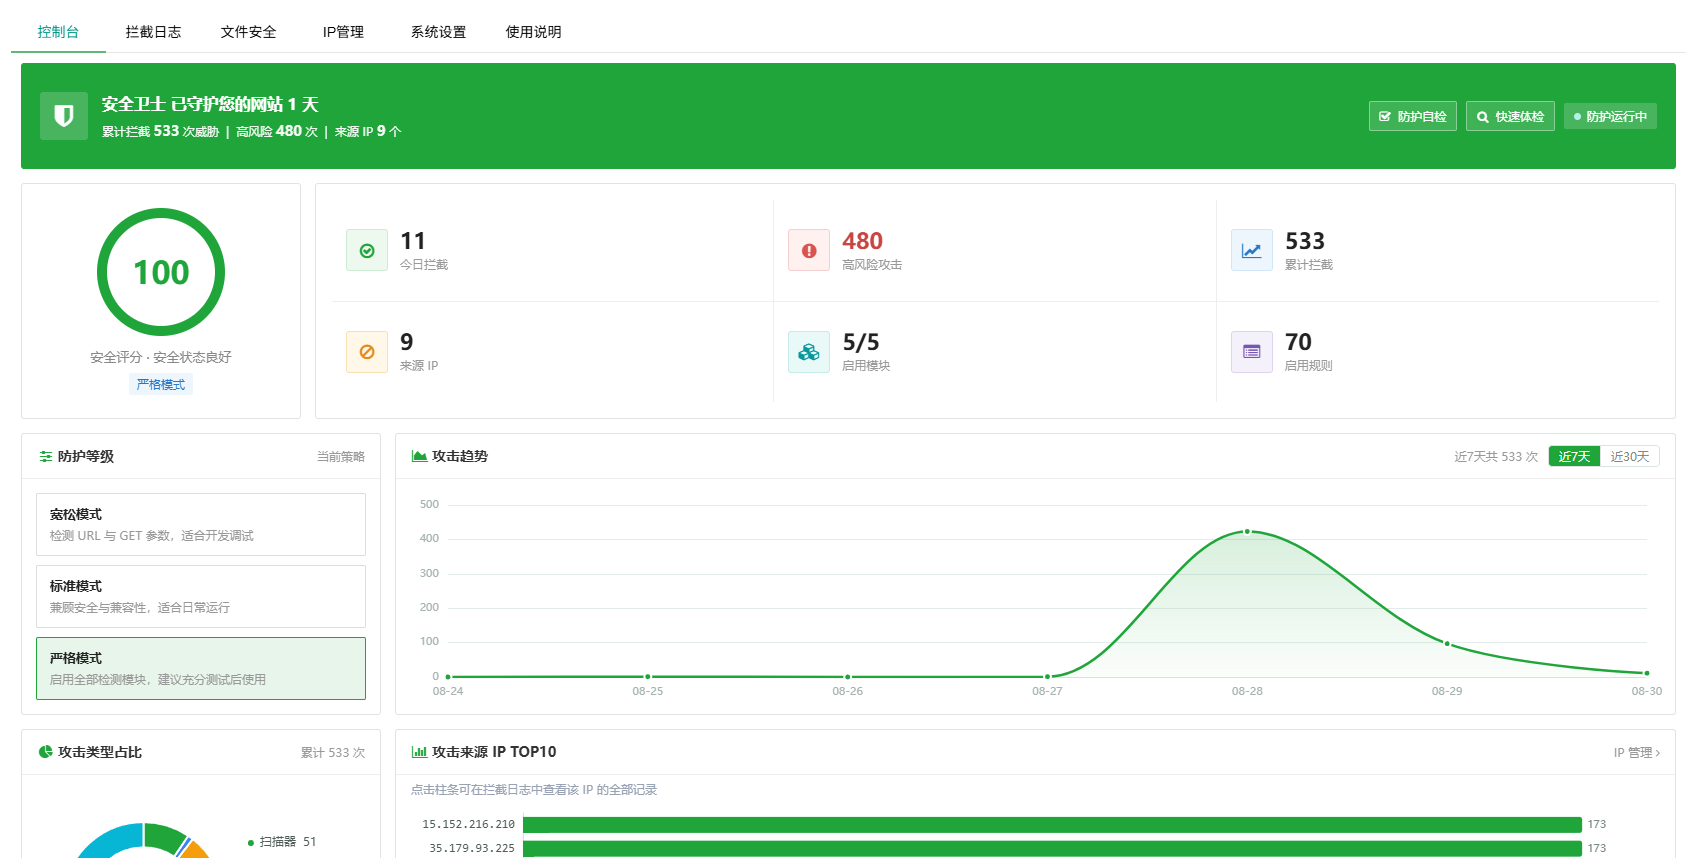Click the 08-27 data point on the trend chart
The width and height of the screenshot is (1698, 858).
tap(1047, 676)
